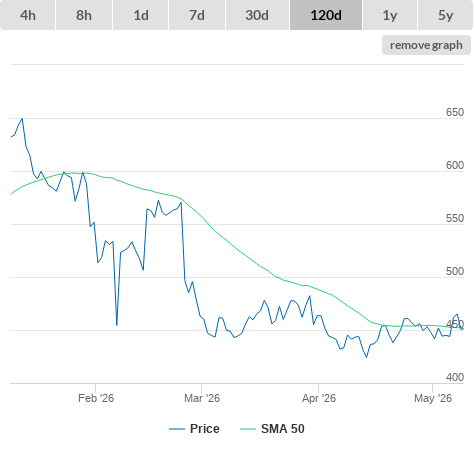Click the blue Price legend line marker
Image resolution: width=474 pixels, height=455 pixels.
177,429
